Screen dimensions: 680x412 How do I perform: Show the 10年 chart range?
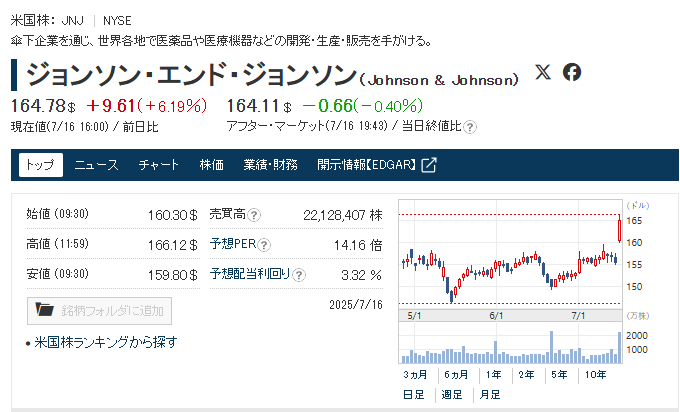point(595,375)
